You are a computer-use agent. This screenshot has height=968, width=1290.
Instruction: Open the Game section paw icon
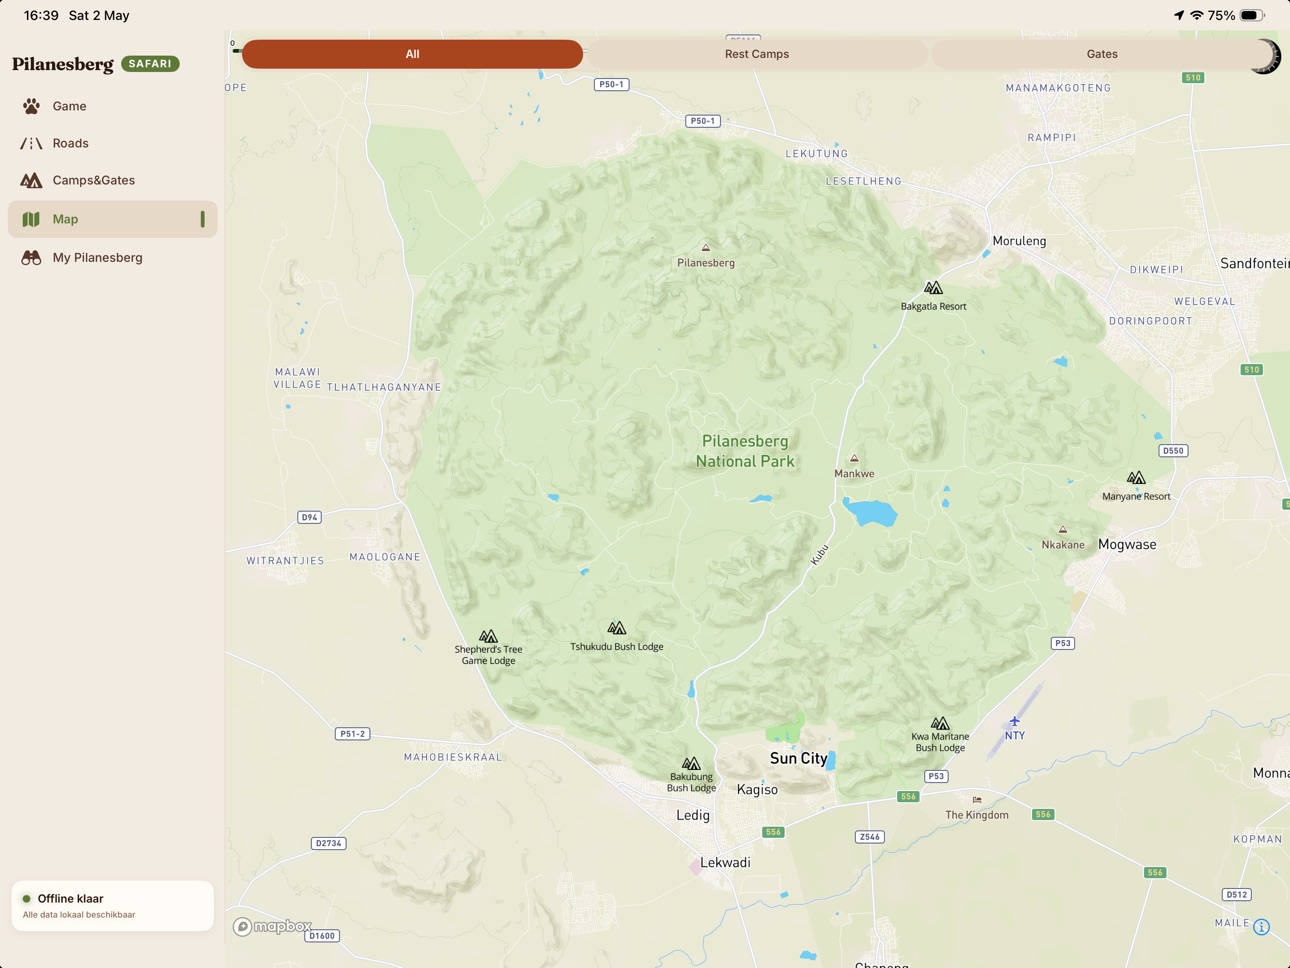coord(31,106)
